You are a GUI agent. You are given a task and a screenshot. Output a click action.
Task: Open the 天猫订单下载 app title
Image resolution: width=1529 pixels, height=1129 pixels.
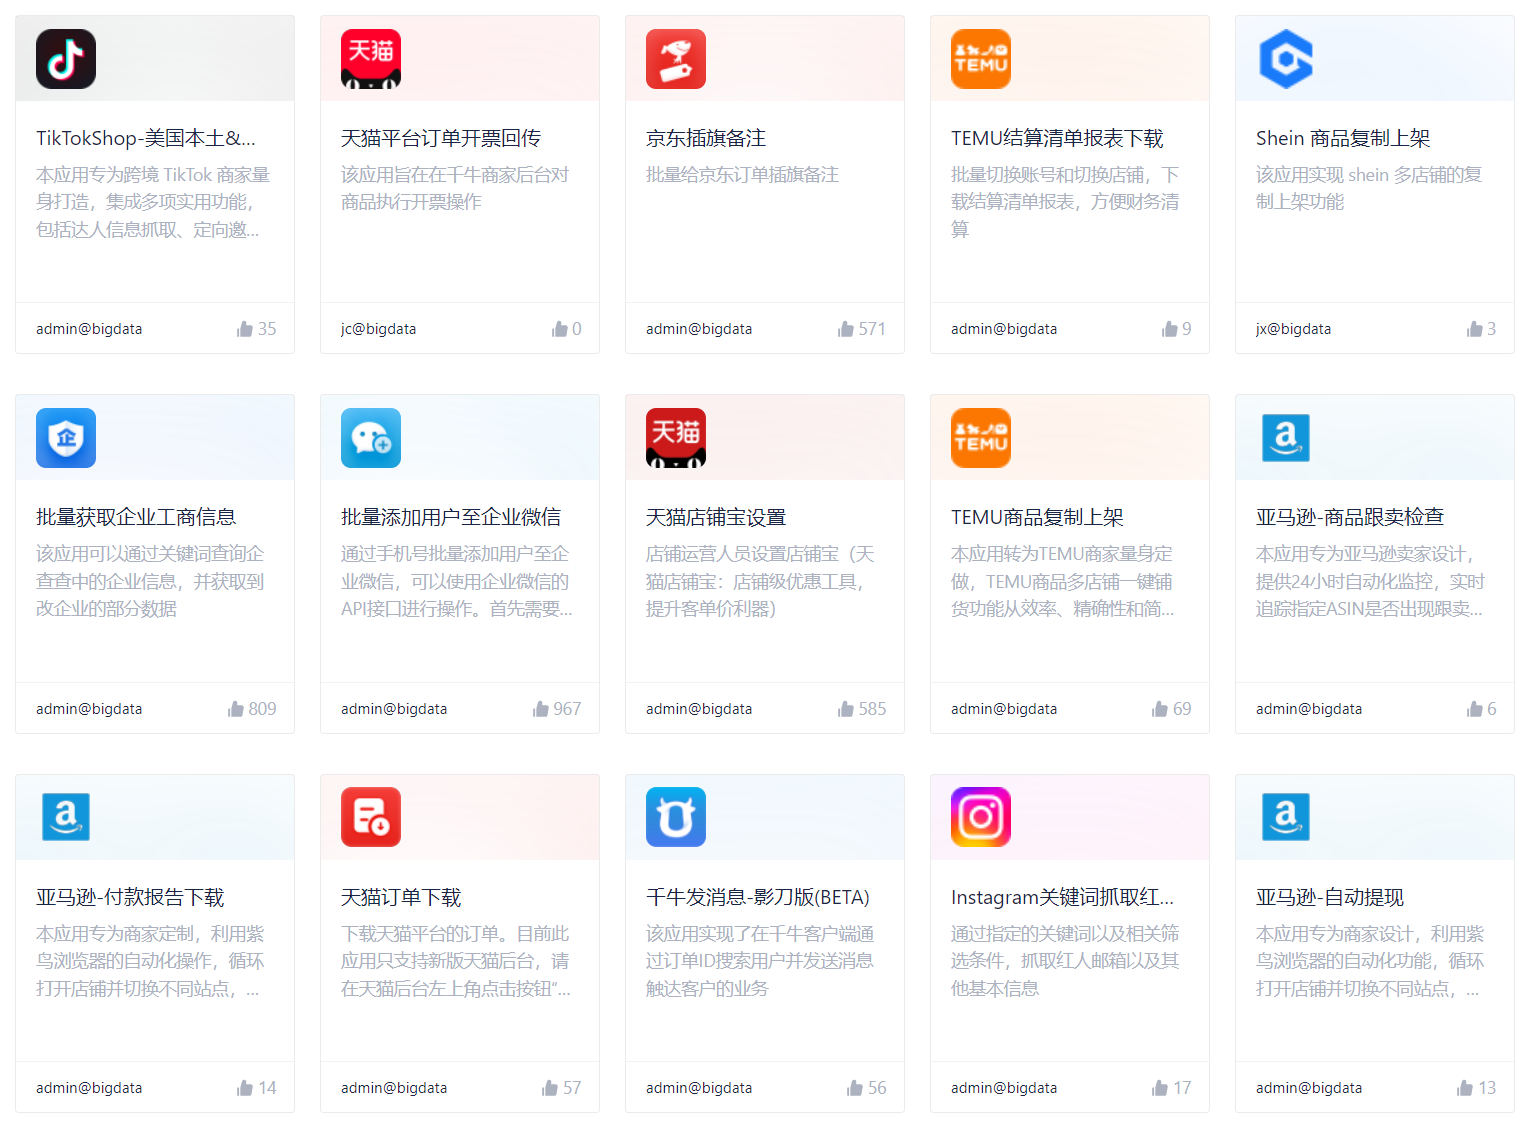click(401, 897)
